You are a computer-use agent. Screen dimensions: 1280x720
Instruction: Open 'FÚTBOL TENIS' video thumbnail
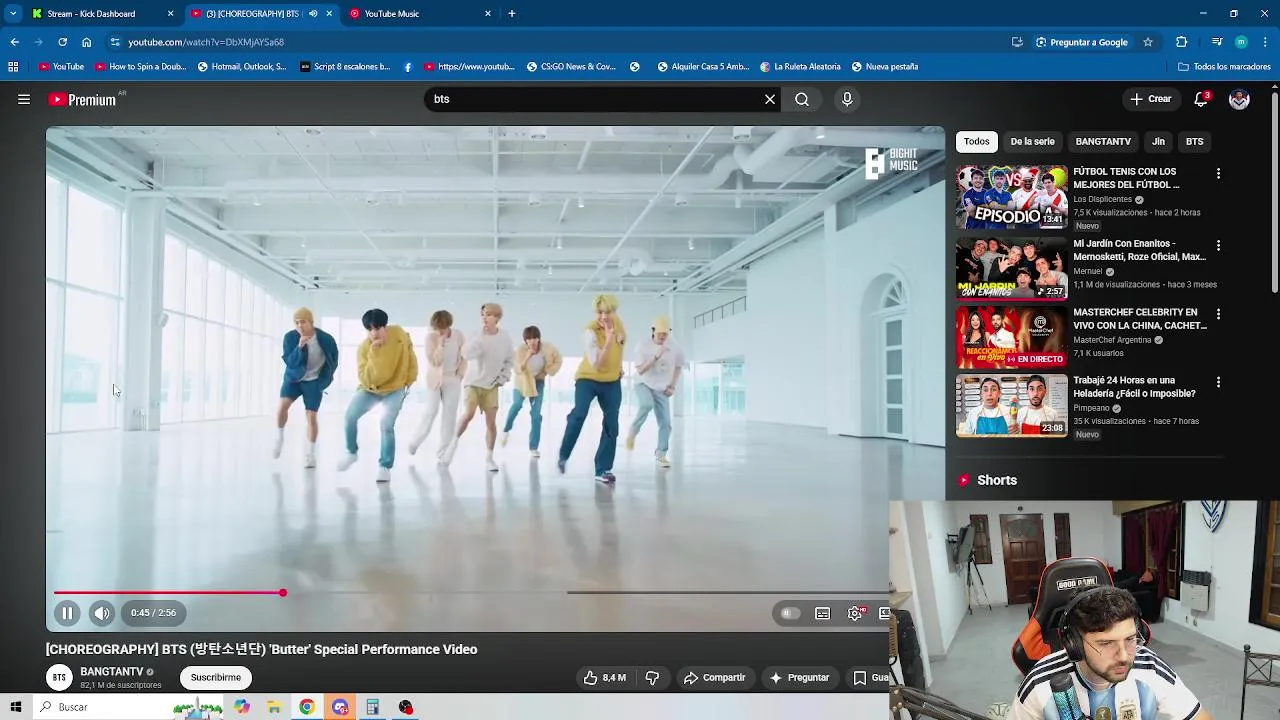[1011, 197]
